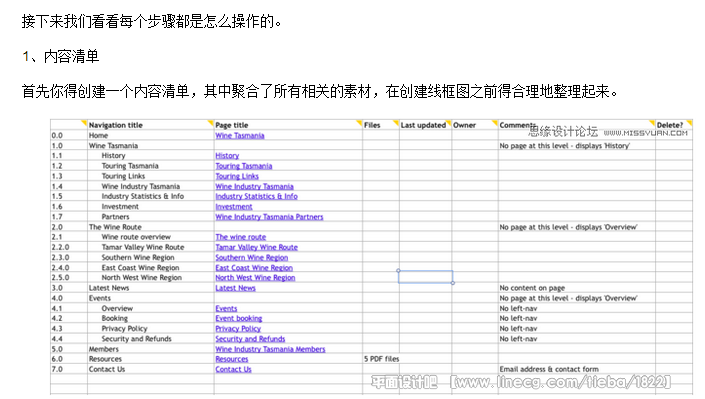The image size is (705, 399).
Task: Open the Wine Tasmania page link
Action: click(240, 135)
